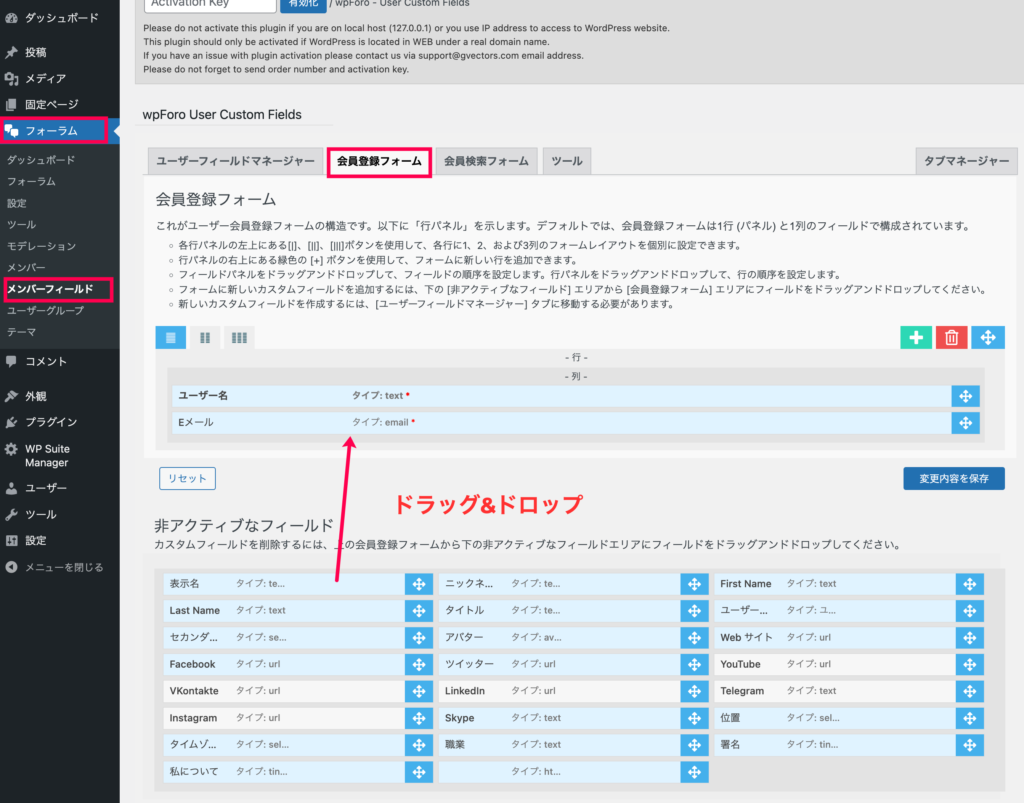Collapse menu with メニューを閉じる
The height and width of the screenshot is (803, 1024).
click(x=59, y=567)
